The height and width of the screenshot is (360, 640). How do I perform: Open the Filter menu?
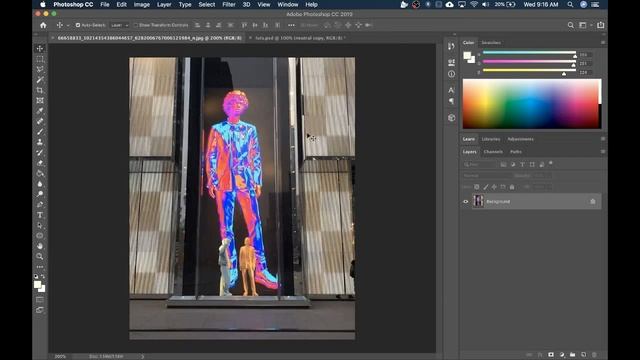229,4
